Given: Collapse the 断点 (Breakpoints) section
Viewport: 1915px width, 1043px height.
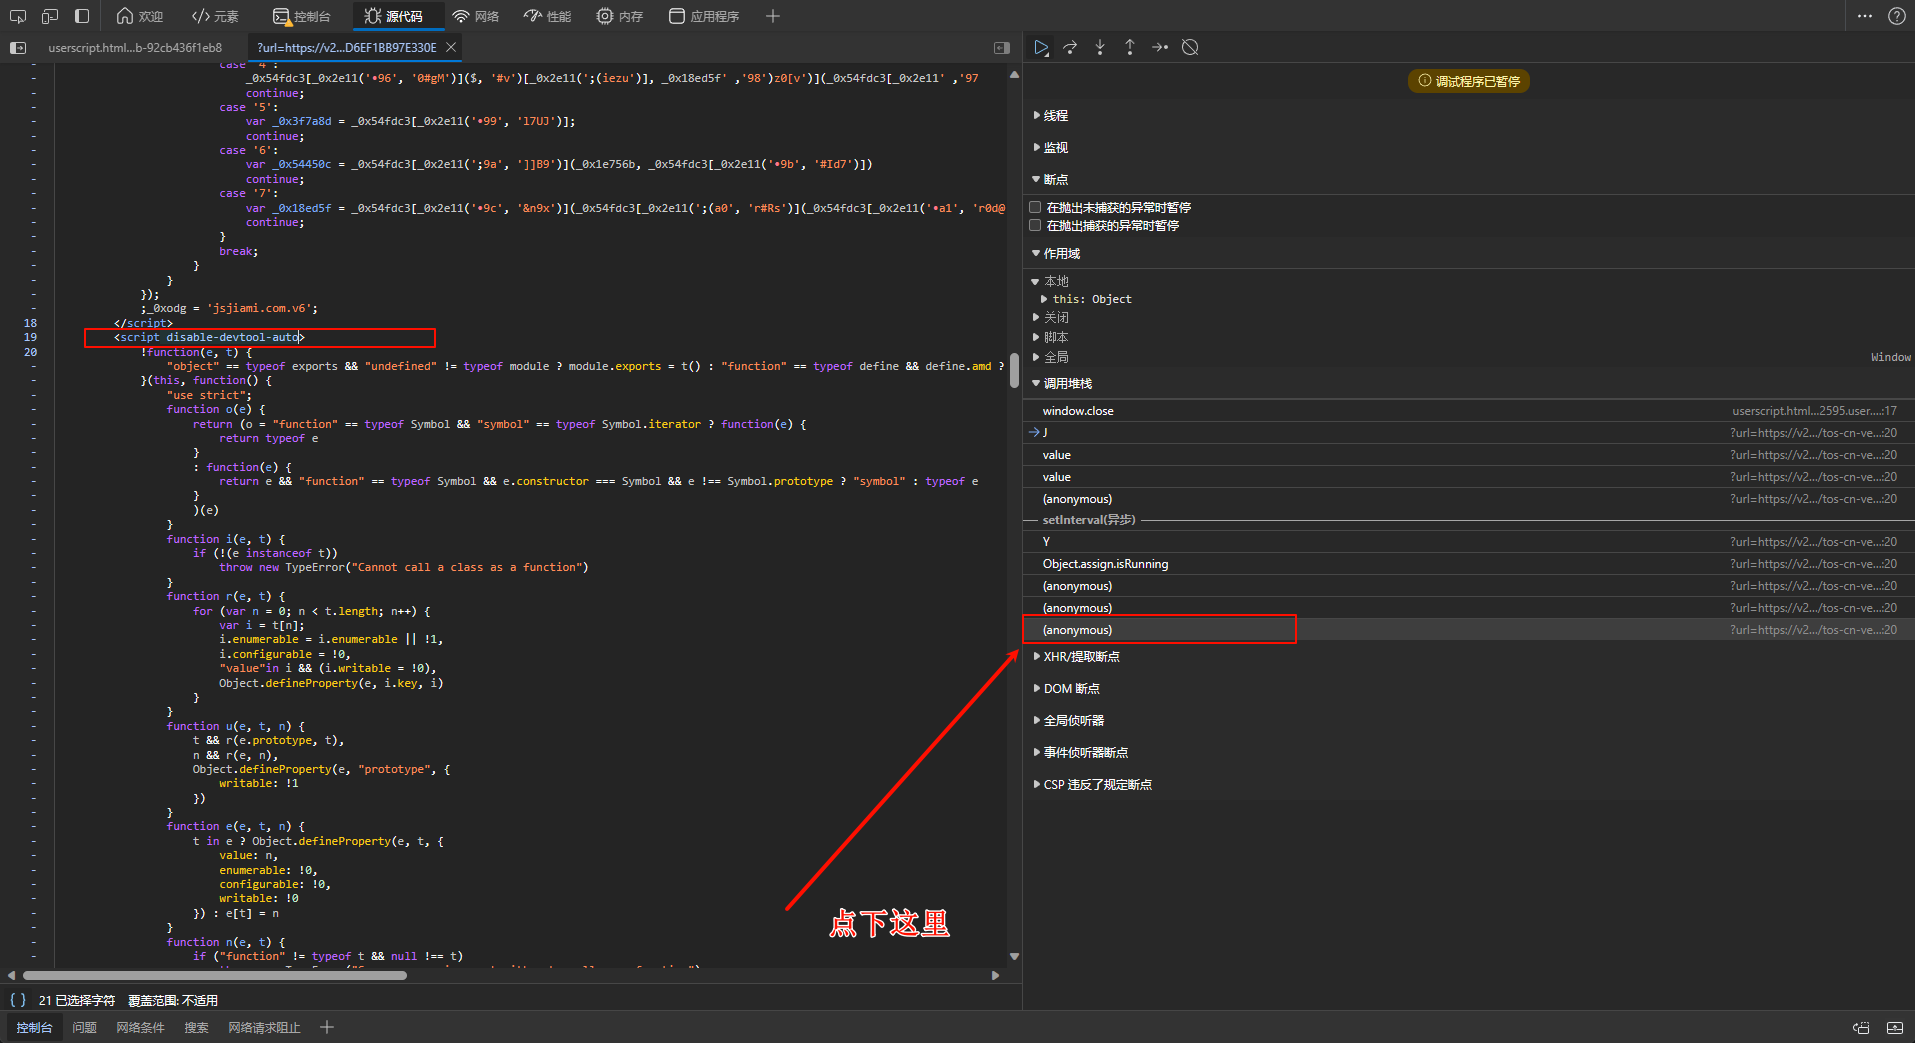Looking at the screenshot, I should tap(1050, 180).
